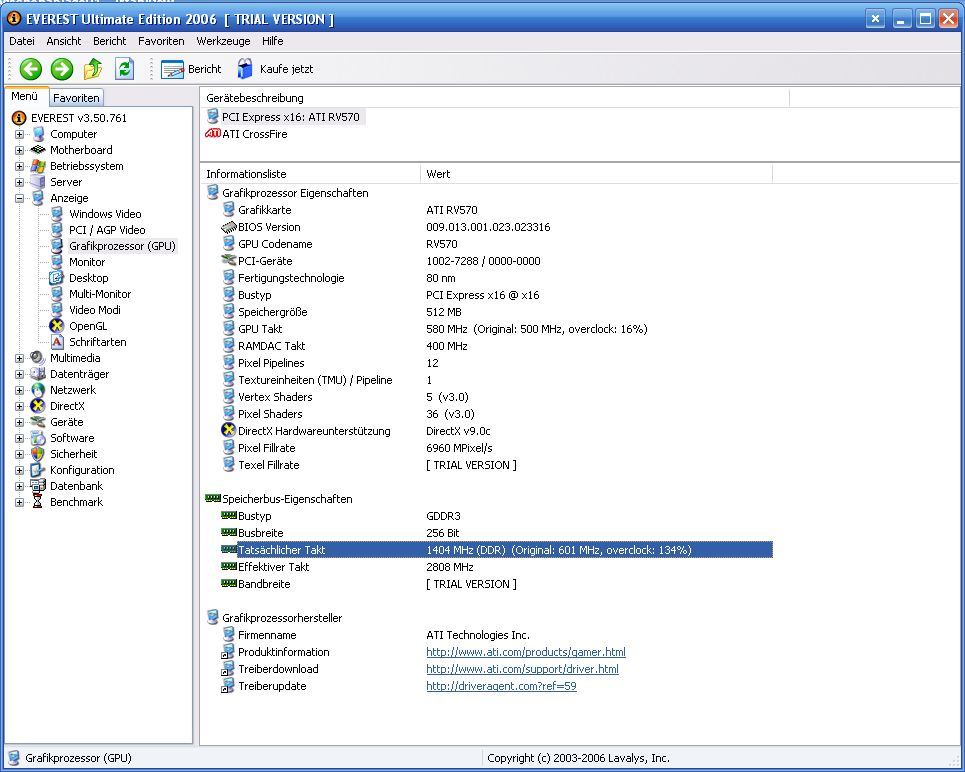Open the ati.com support driver link
This screenshot has height=772, width=965.
tap(522, 669)
